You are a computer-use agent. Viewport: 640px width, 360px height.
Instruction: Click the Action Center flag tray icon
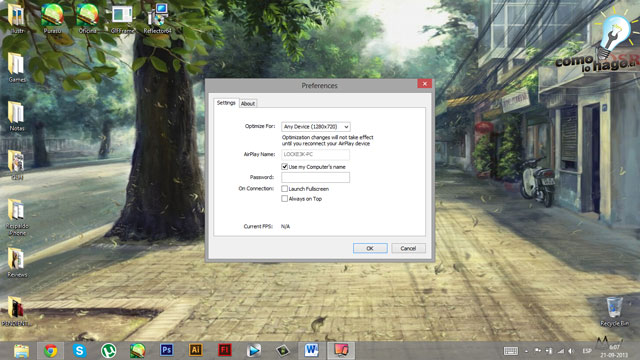tap(538, 351)
